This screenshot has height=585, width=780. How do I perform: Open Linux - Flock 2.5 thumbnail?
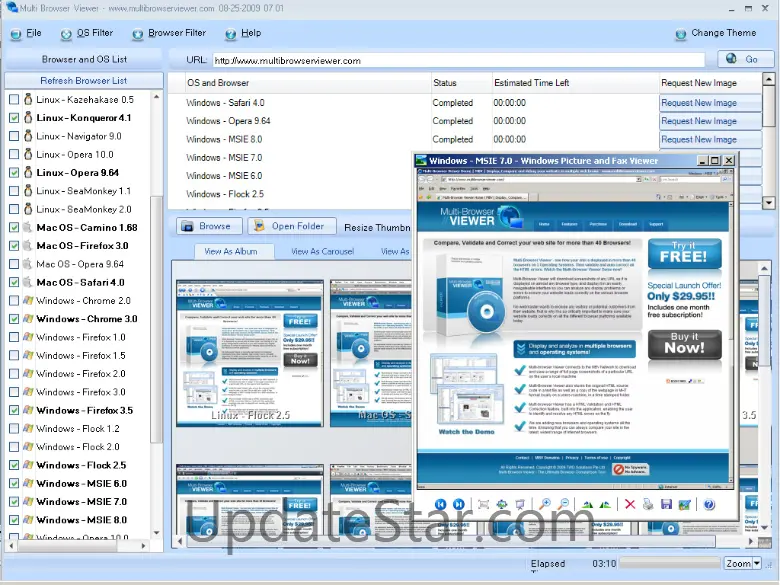250,353
